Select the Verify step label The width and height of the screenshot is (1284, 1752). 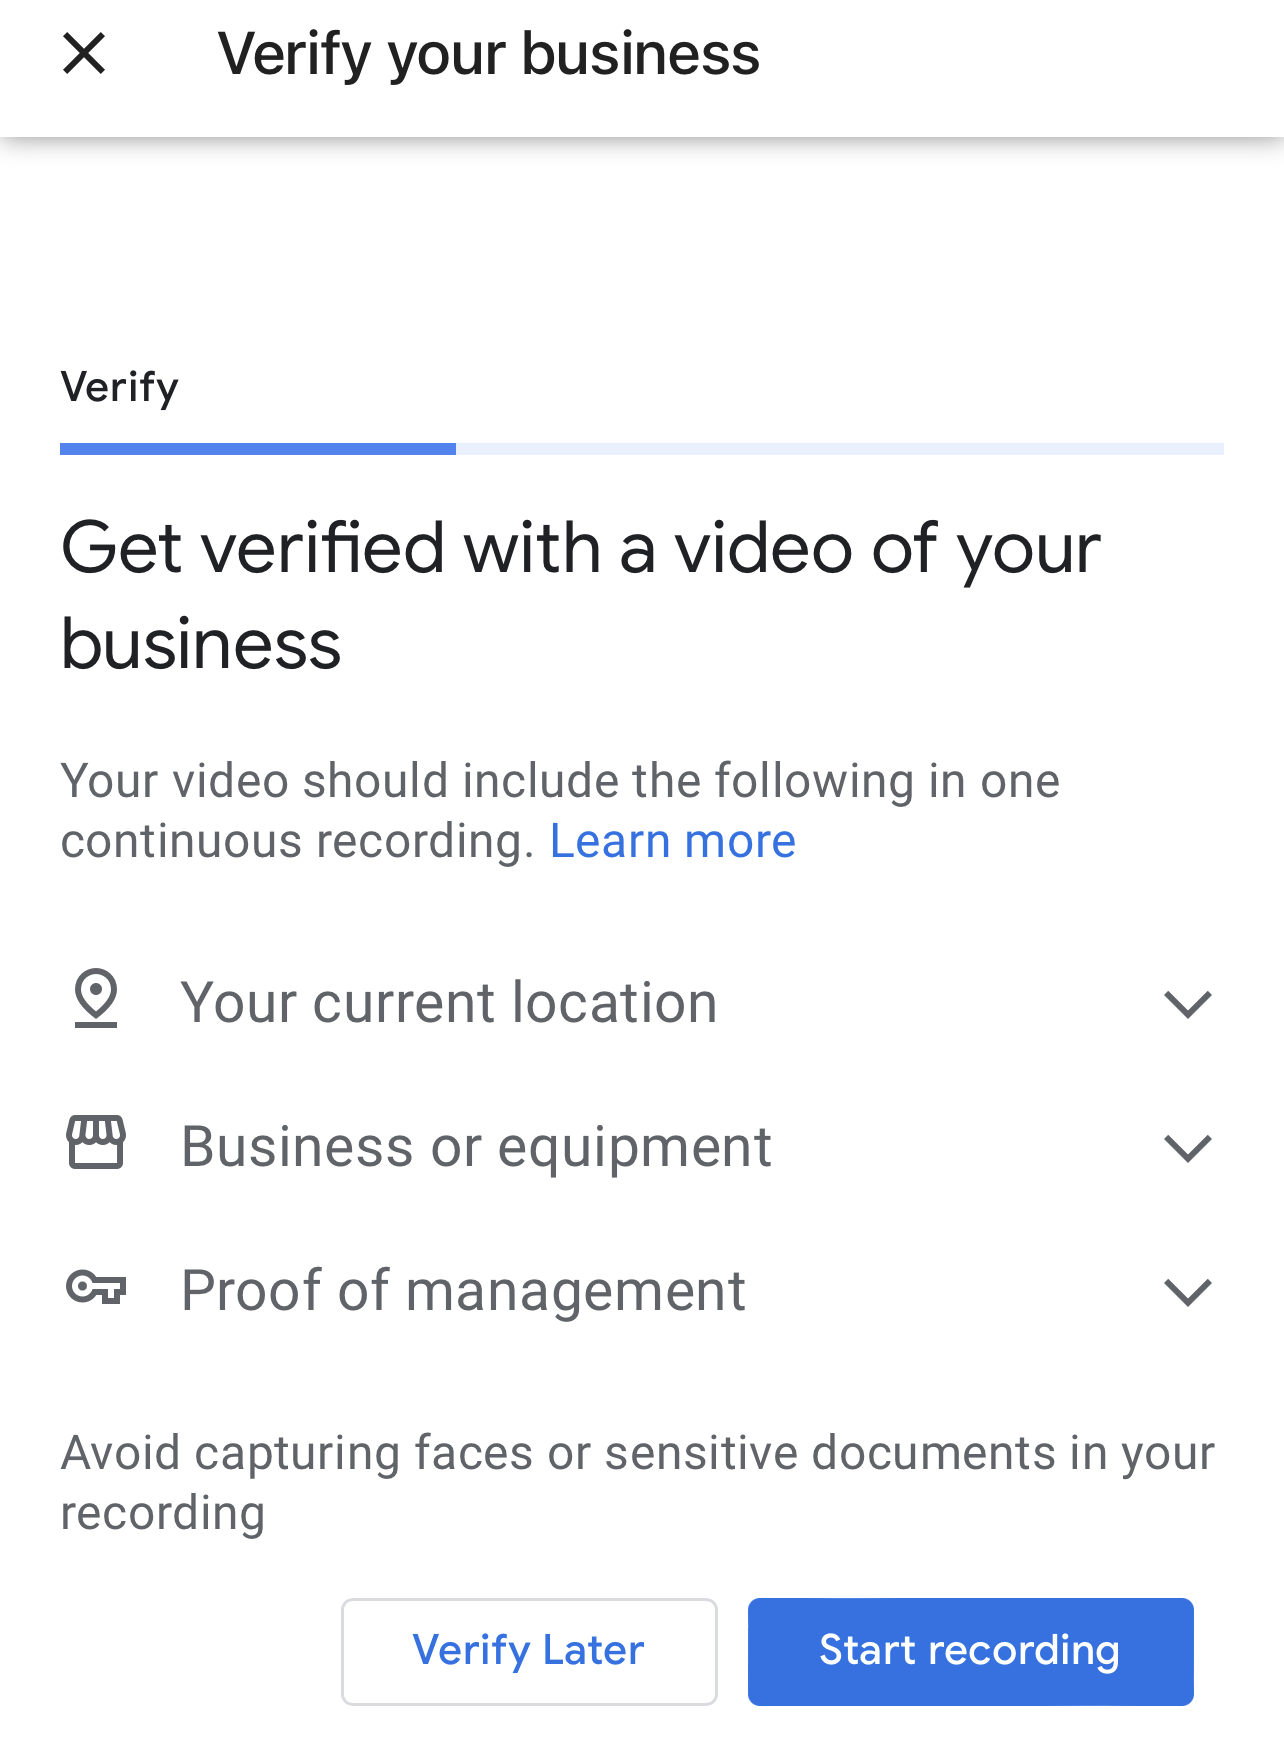pos(120,388)
